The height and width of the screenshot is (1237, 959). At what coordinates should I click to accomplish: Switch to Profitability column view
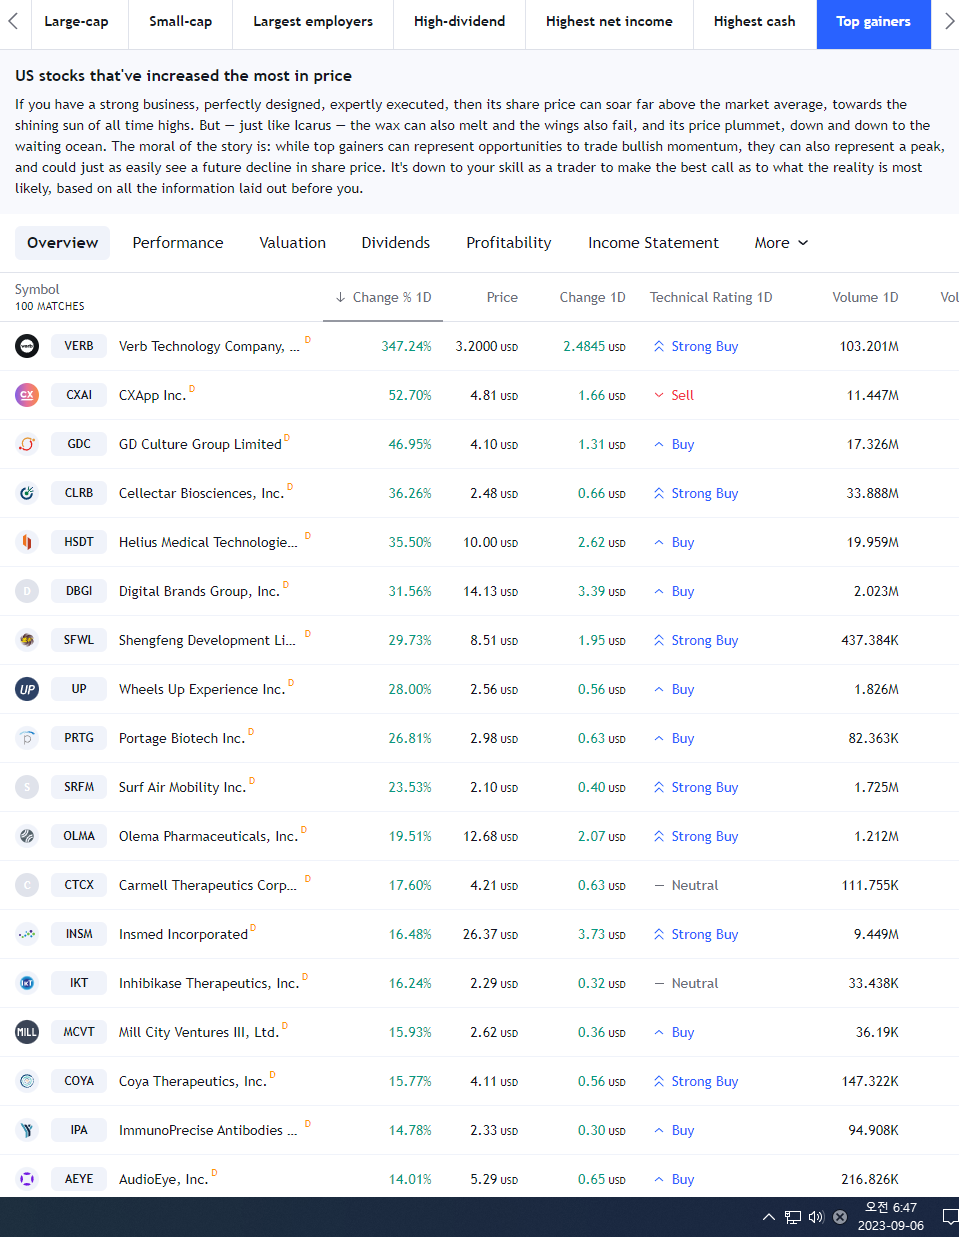[x=509, y=243]
